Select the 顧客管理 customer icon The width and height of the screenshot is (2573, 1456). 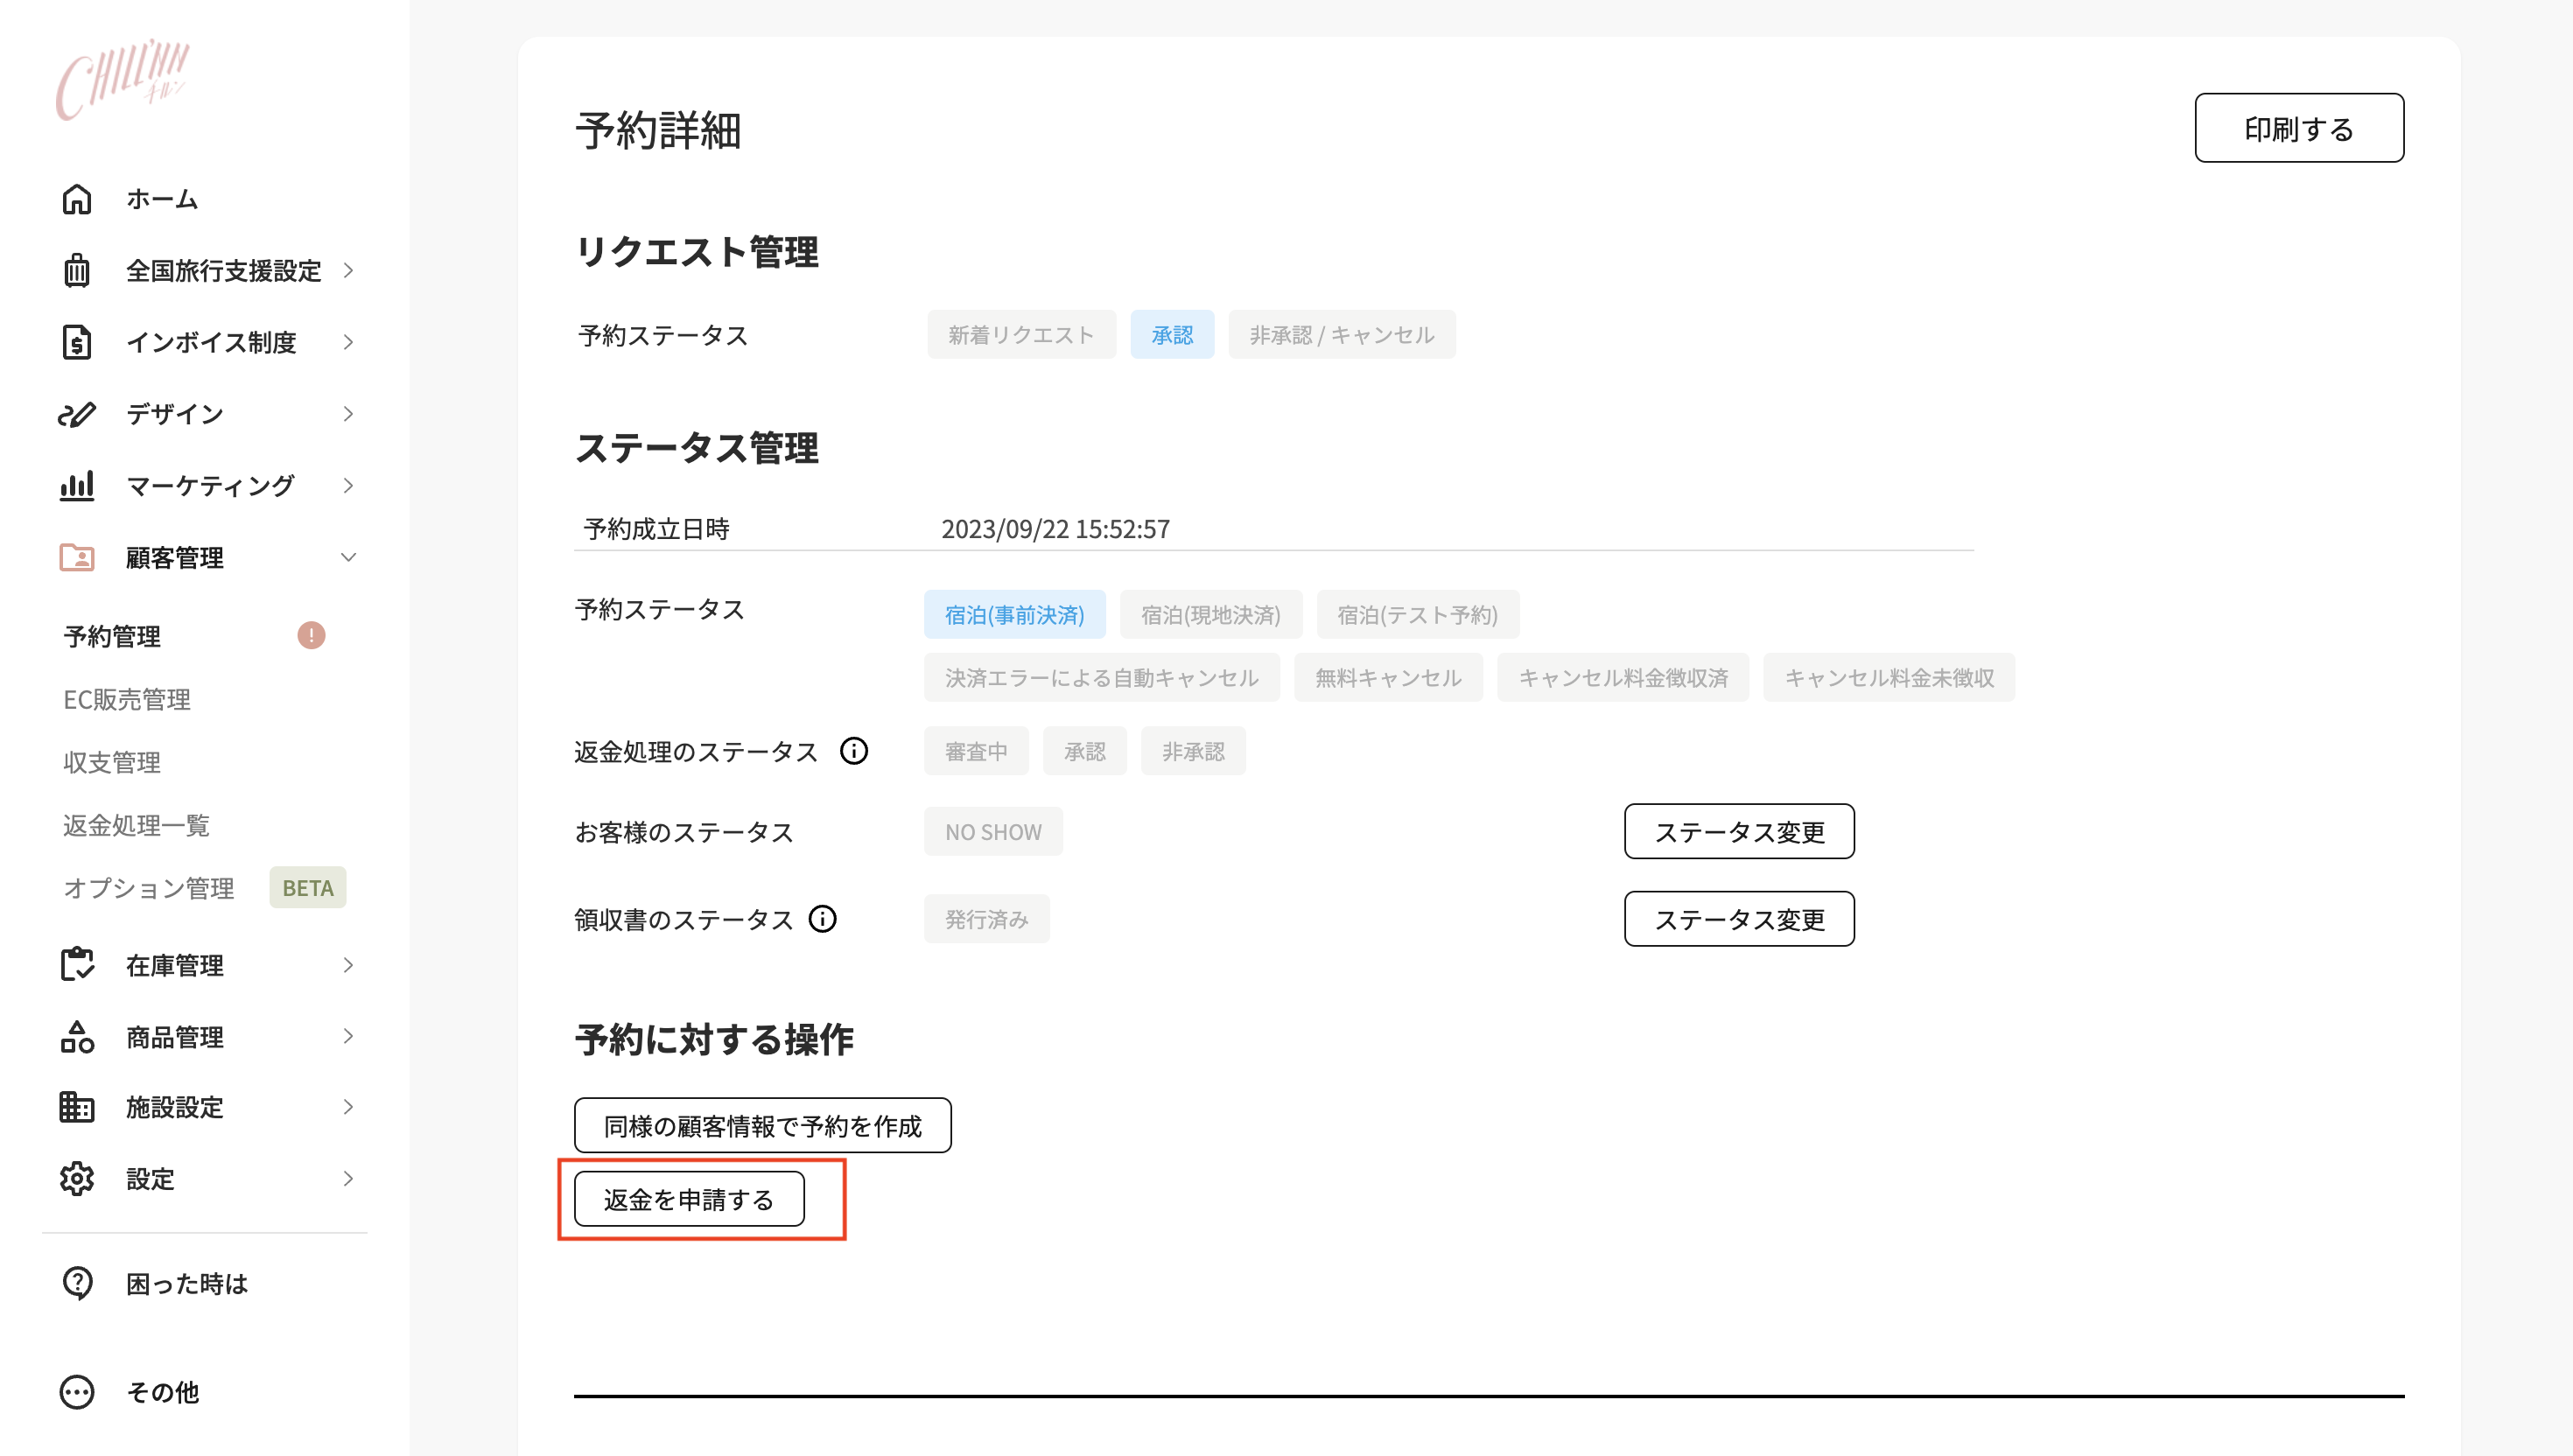[78, 557]
